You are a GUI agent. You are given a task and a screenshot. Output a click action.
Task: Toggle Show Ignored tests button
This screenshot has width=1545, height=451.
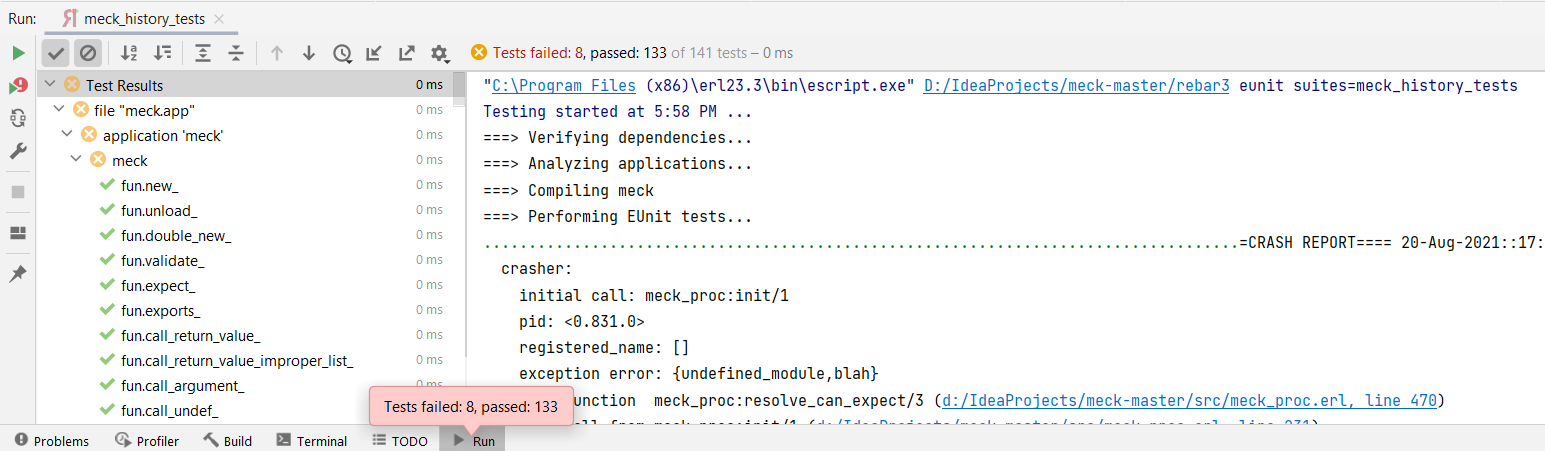tap(88, 53)
